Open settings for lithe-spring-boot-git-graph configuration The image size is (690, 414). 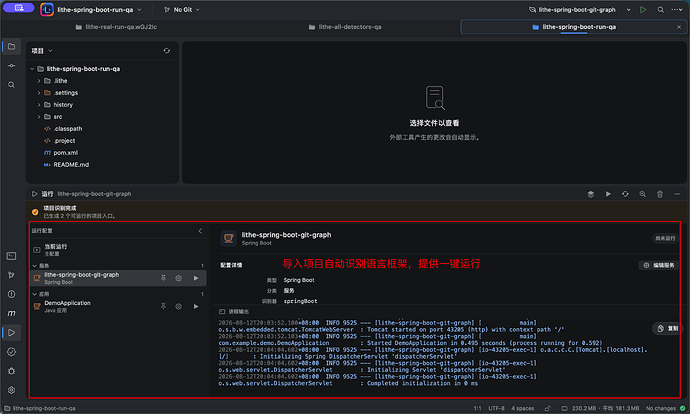pos(179,278)
